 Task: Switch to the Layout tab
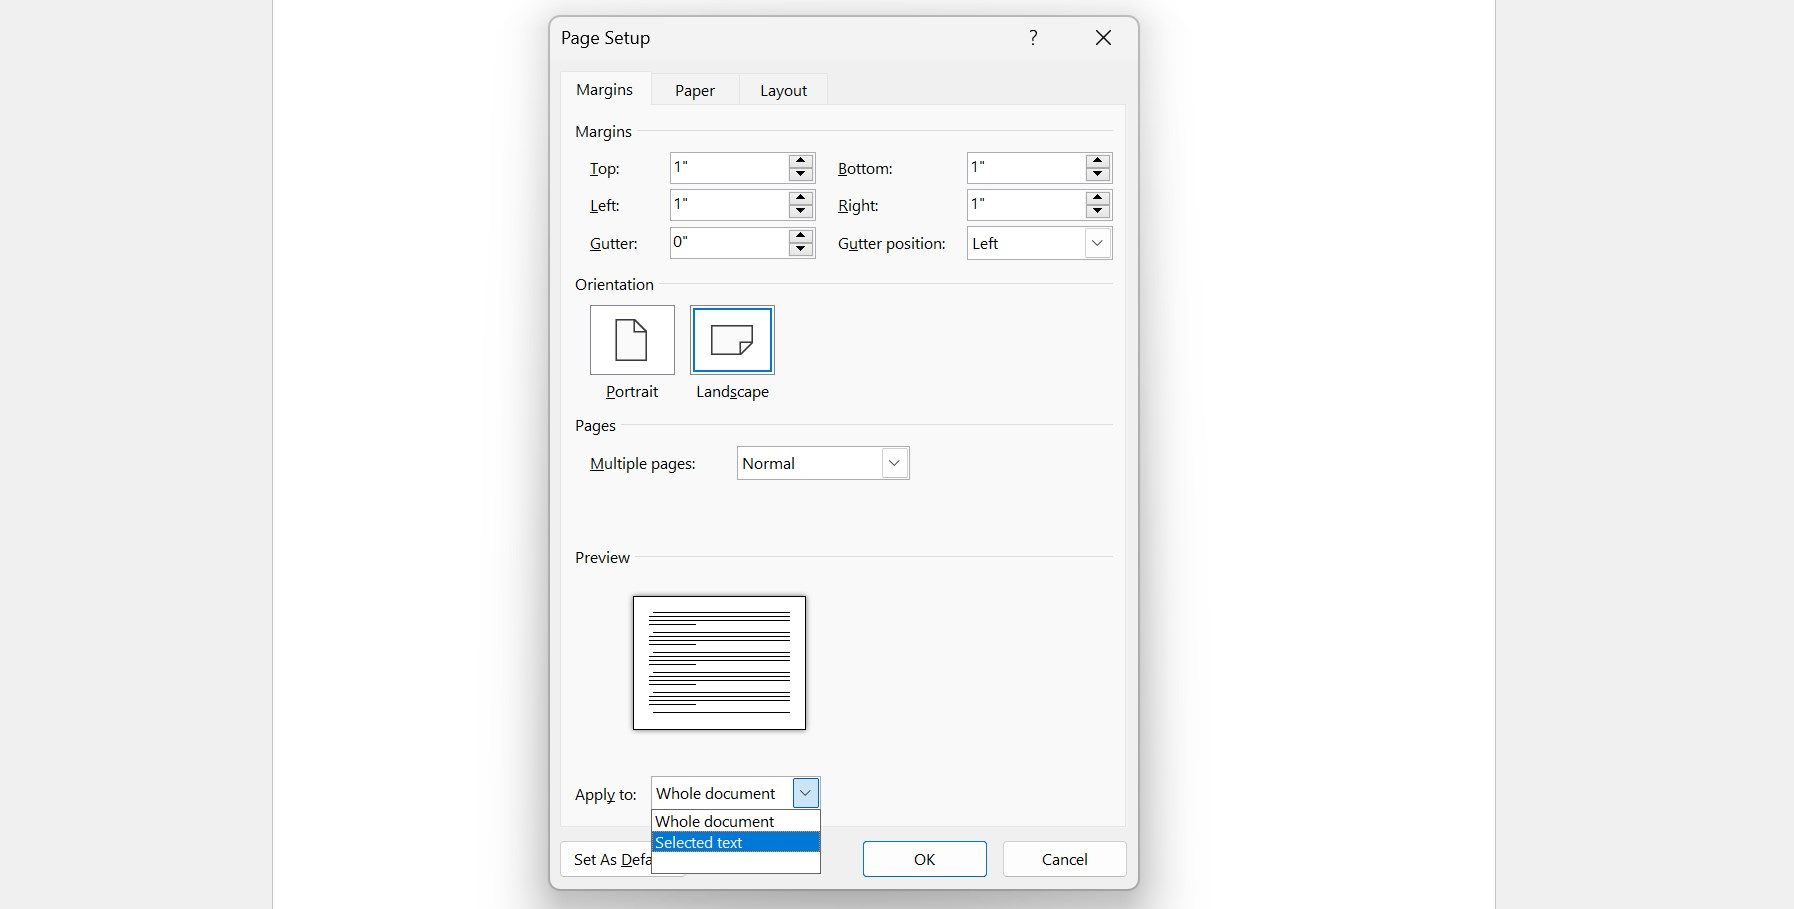pos(783,90)
